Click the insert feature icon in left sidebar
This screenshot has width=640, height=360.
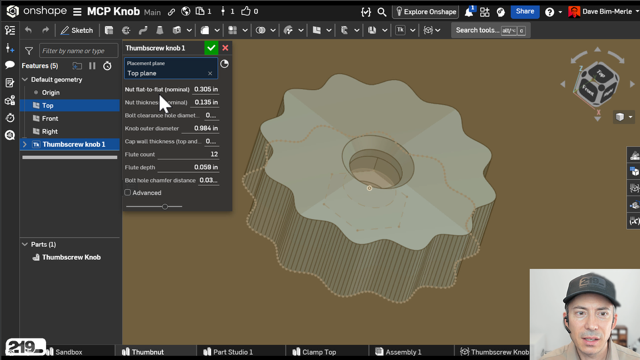click(x=10, y=48)
